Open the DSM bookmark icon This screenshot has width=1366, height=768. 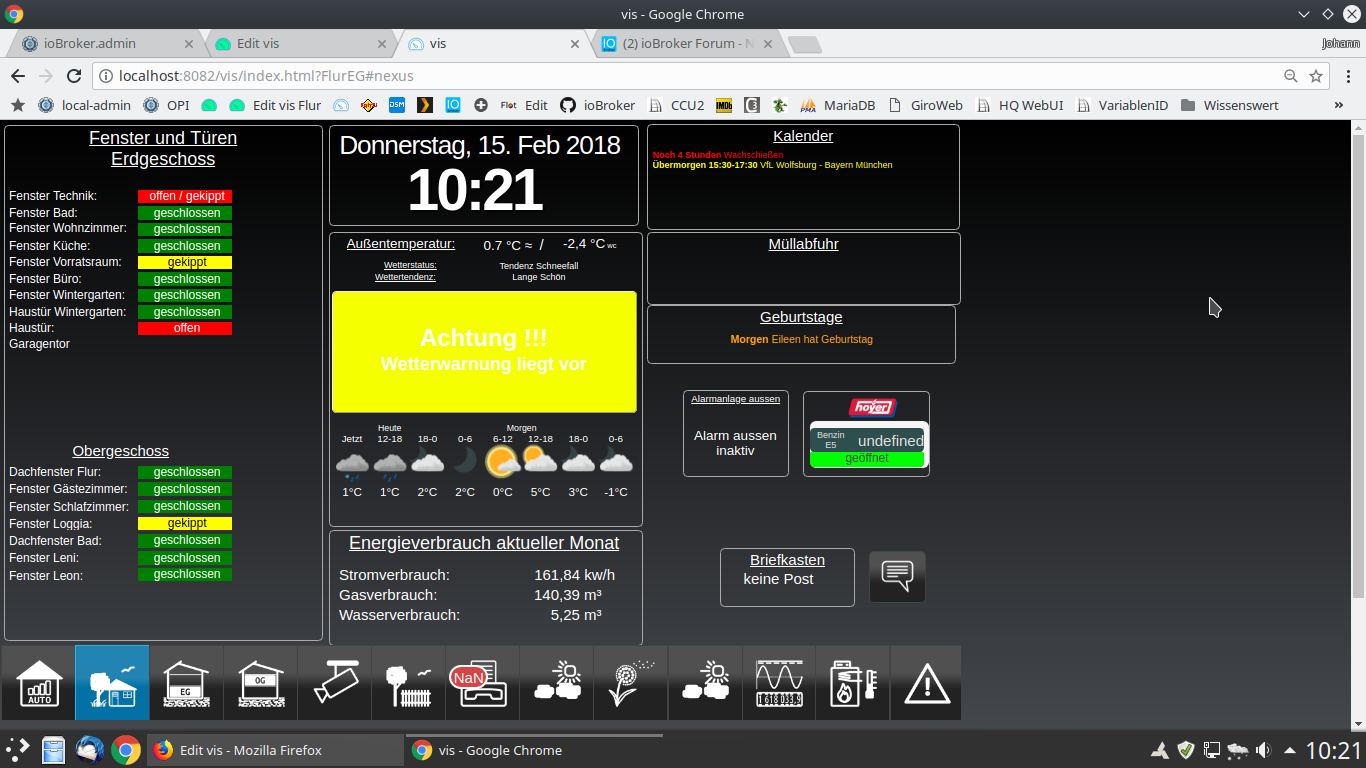[x=397, y=105]
